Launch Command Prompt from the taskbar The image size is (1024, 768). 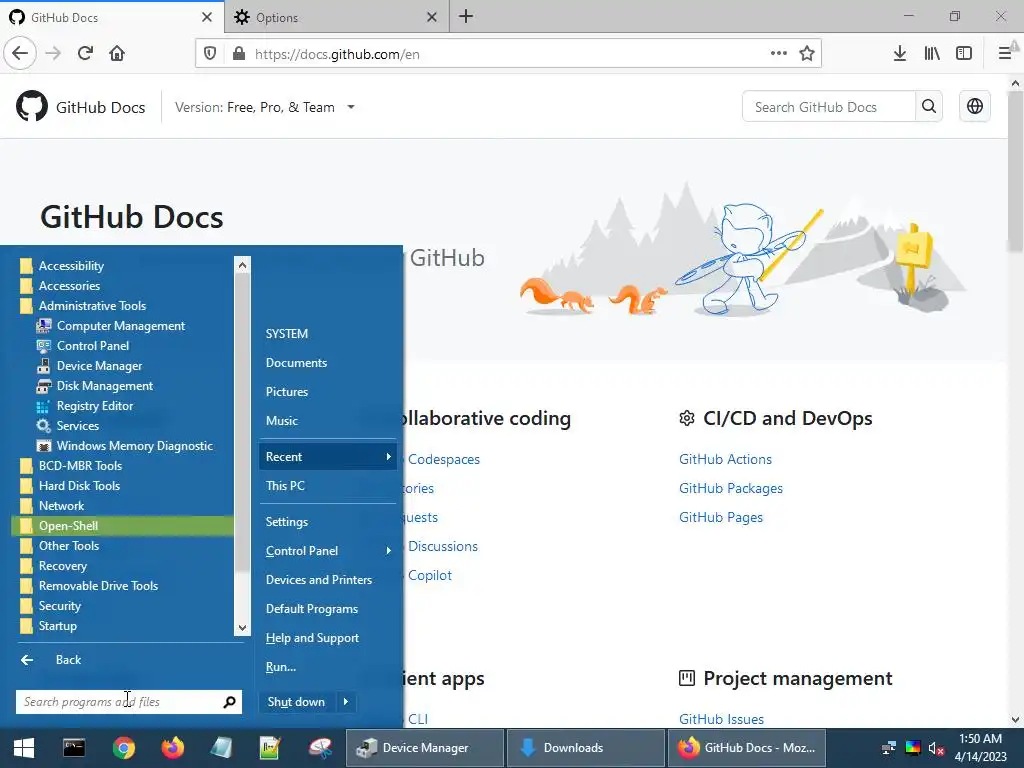click(x=74, y=748)
